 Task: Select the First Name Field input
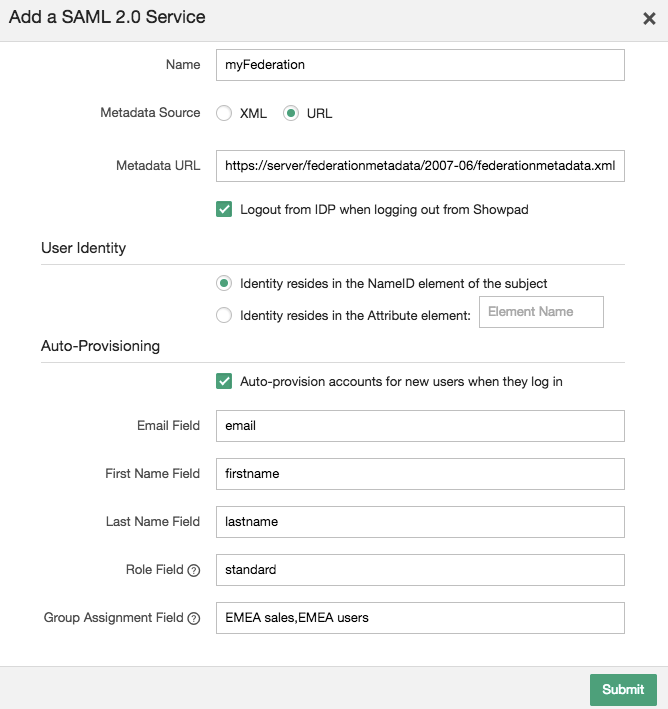(419, 473)
